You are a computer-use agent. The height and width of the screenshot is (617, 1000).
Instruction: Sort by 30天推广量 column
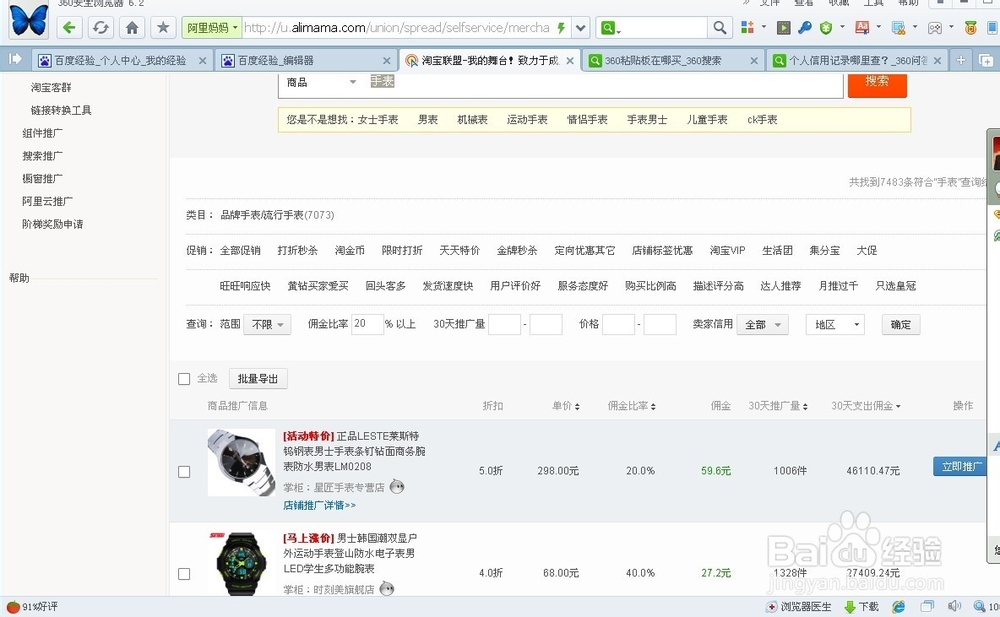click(x=778, y=406)
